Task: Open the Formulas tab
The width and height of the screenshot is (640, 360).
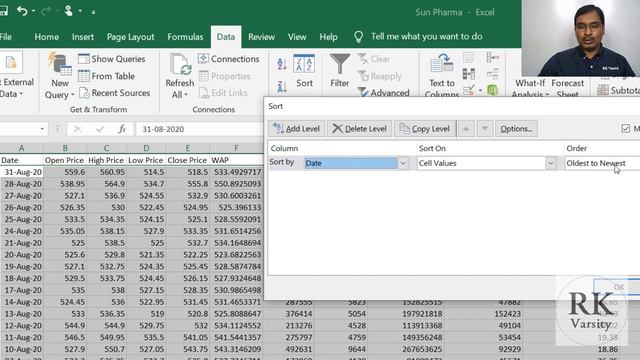Action: tap(185, 37)
